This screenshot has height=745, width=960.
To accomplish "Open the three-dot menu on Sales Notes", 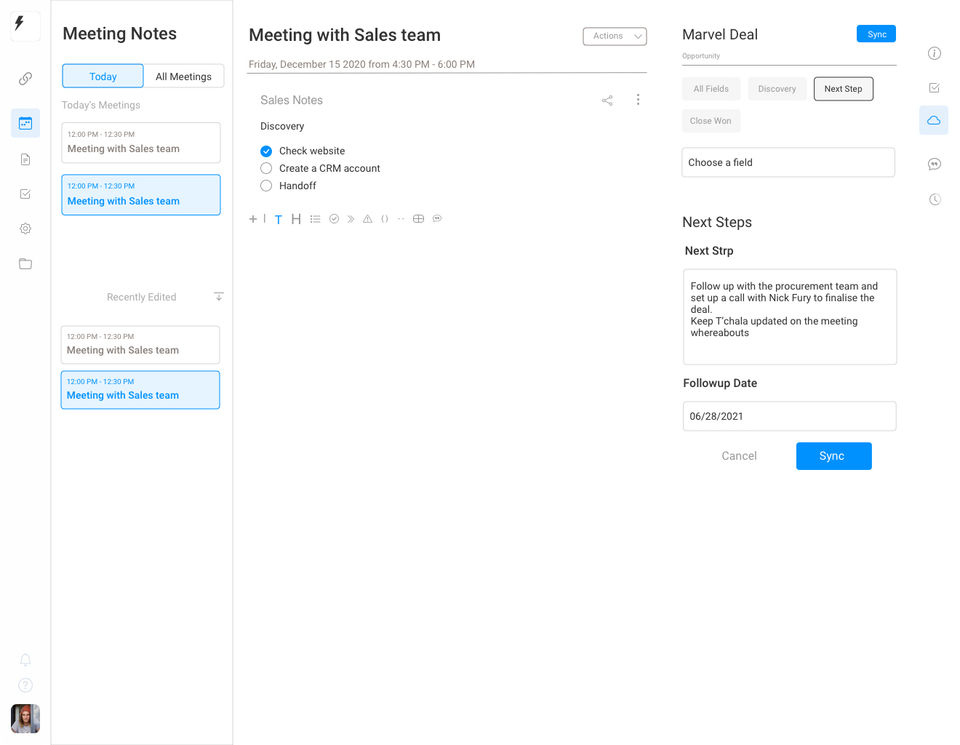I will click(x=638, y=100).
